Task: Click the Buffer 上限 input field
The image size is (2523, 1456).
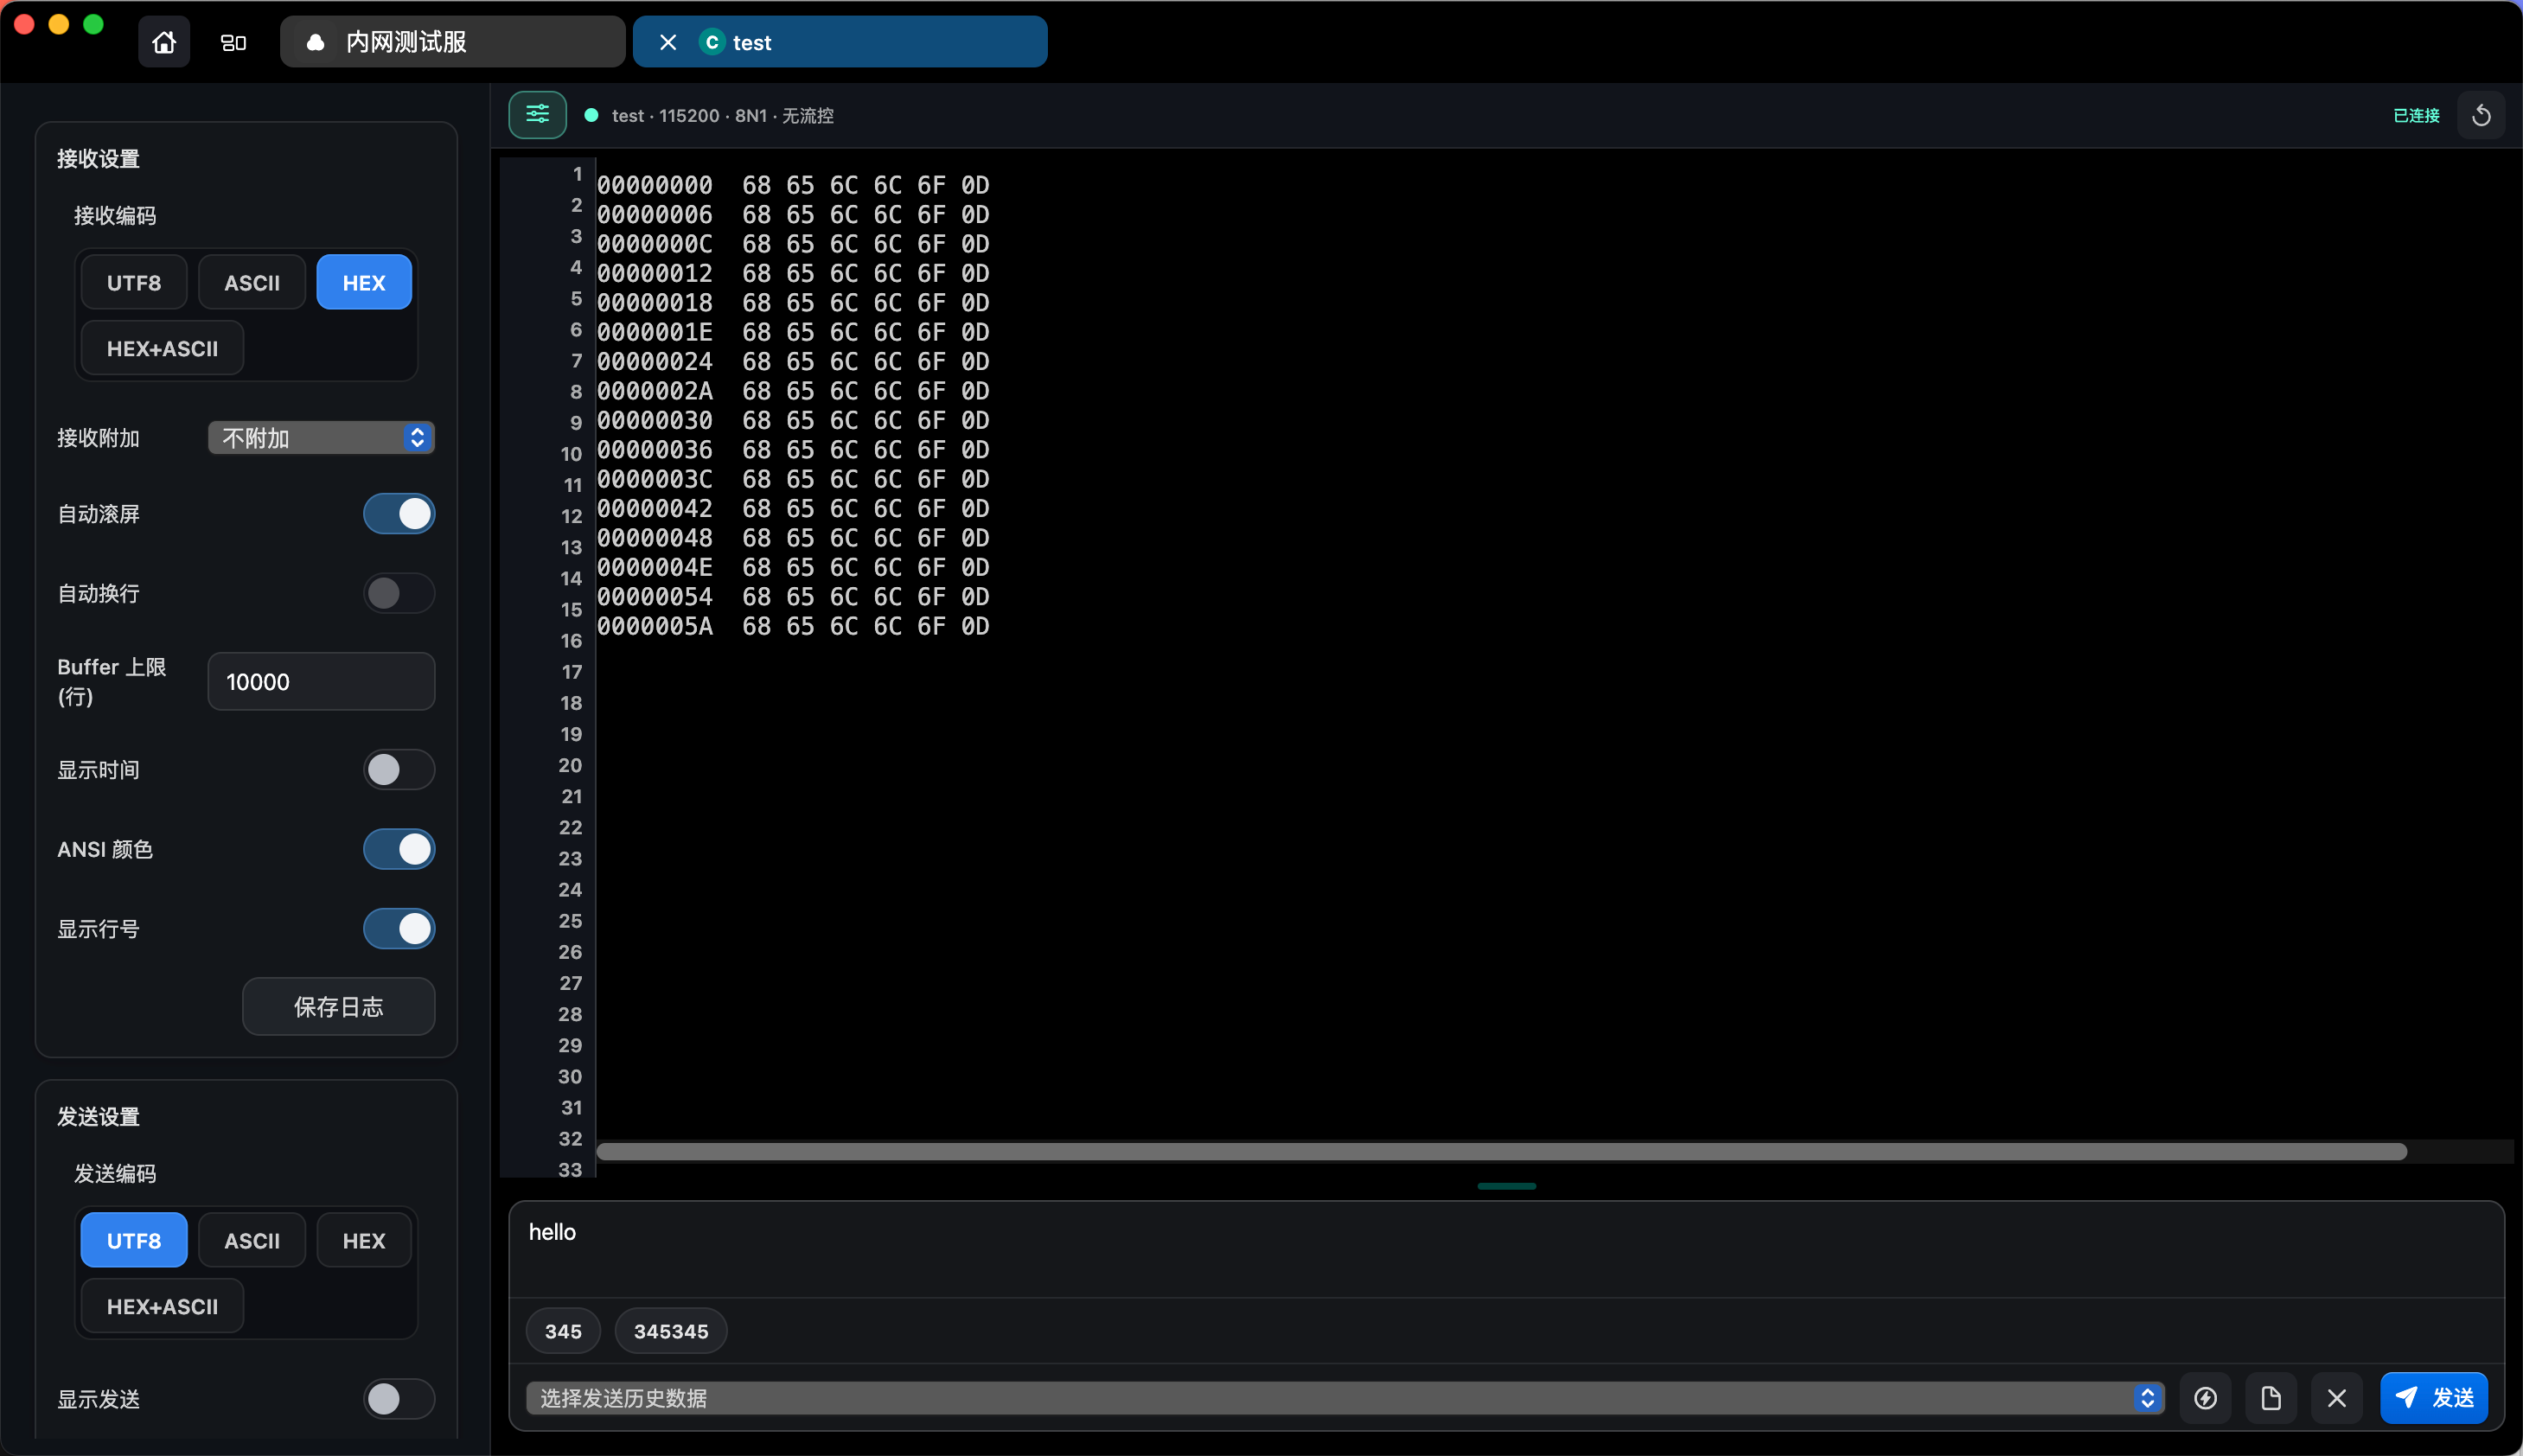Action: point(321,682)
